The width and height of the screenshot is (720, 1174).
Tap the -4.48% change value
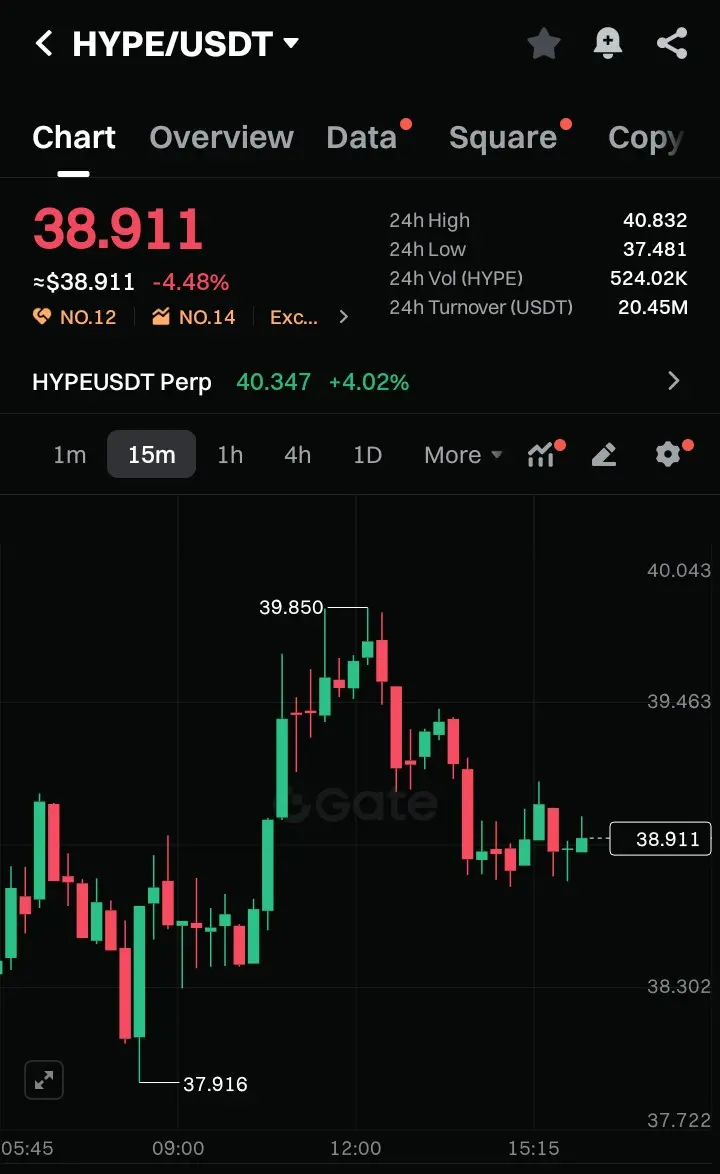point(191,282)
